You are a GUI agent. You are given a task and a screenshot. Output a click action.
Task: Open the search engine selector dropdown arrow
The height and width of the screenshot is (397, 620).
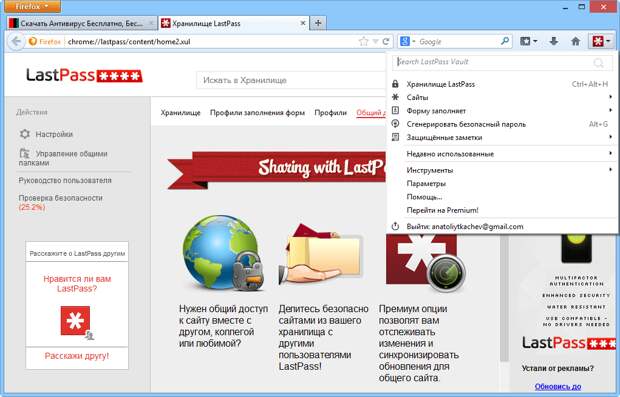tap(414, 42)
